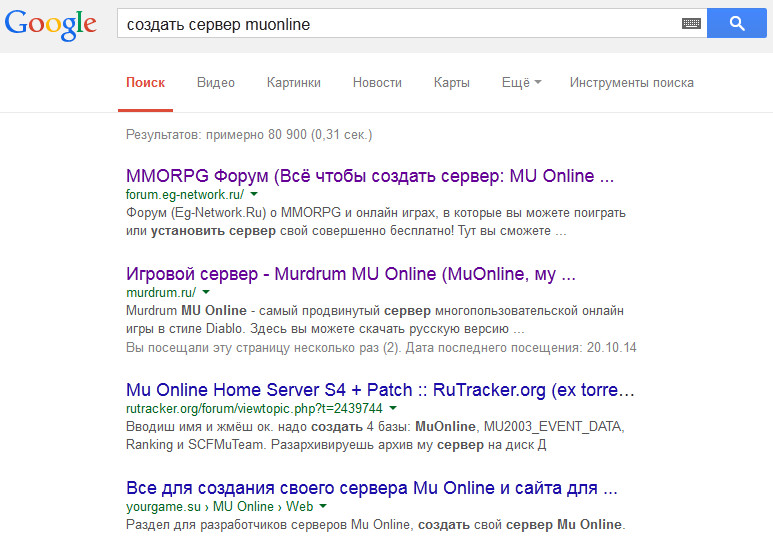Switch to the Картинки tab
Viewport: 773px width, 540px height.
(x=294, y=82)
